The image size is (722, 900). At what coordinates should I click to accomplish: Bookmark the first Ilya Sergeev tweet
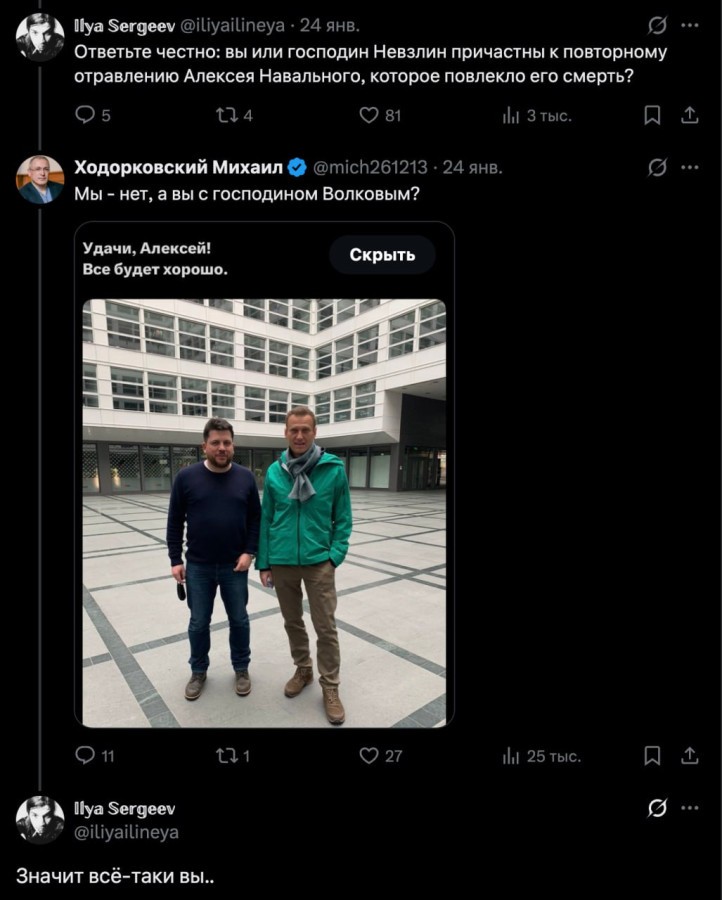(x=652, y=115)
